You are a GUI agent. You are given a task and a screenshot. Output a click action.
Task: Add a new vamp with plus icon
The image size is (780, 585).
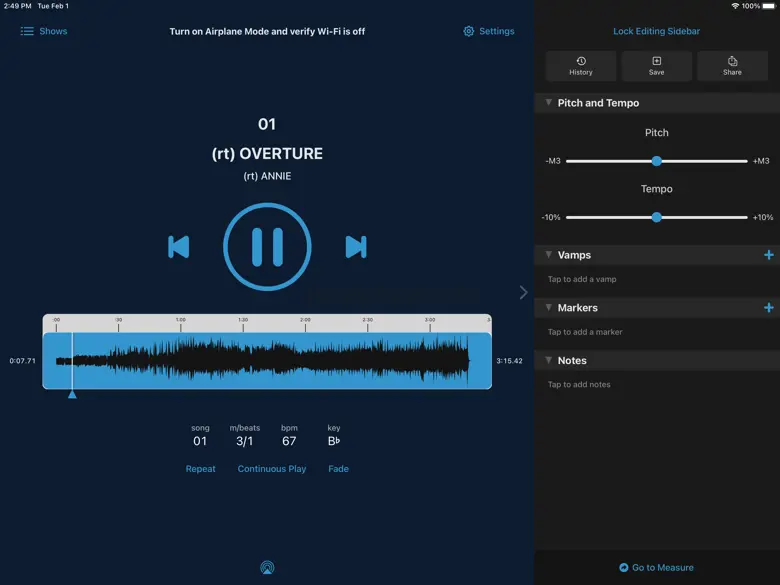click(768, 255)
